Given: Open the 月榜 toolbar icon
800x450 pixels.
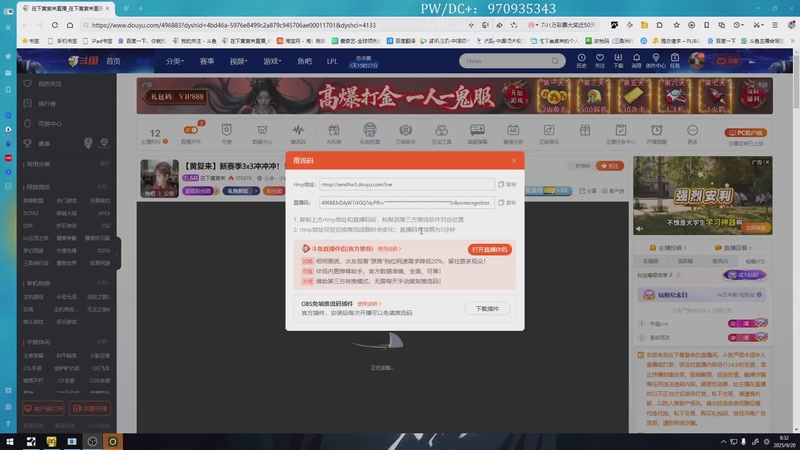Looking at the screenshot, I should pyautogui.click(x=227, y=134).
